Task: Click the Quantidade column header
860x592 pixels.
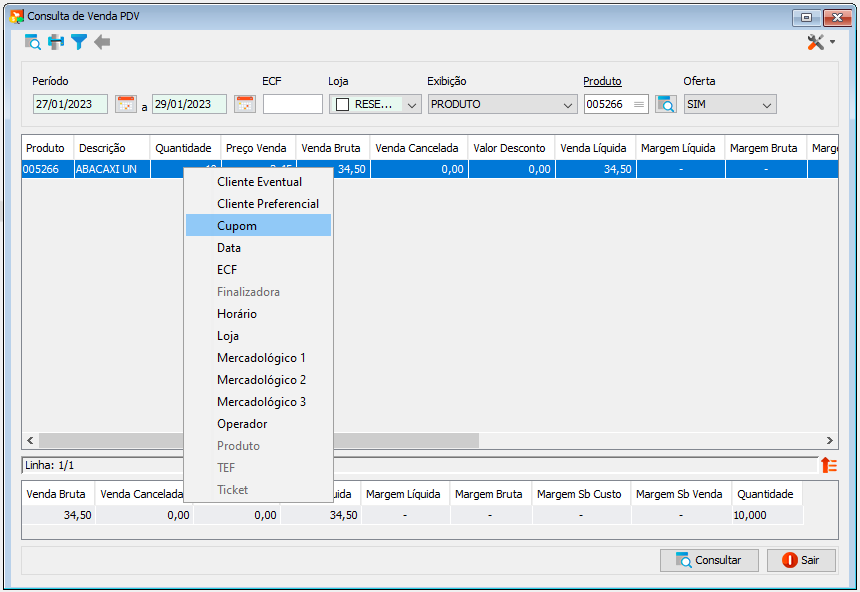Action: (185, 148)
